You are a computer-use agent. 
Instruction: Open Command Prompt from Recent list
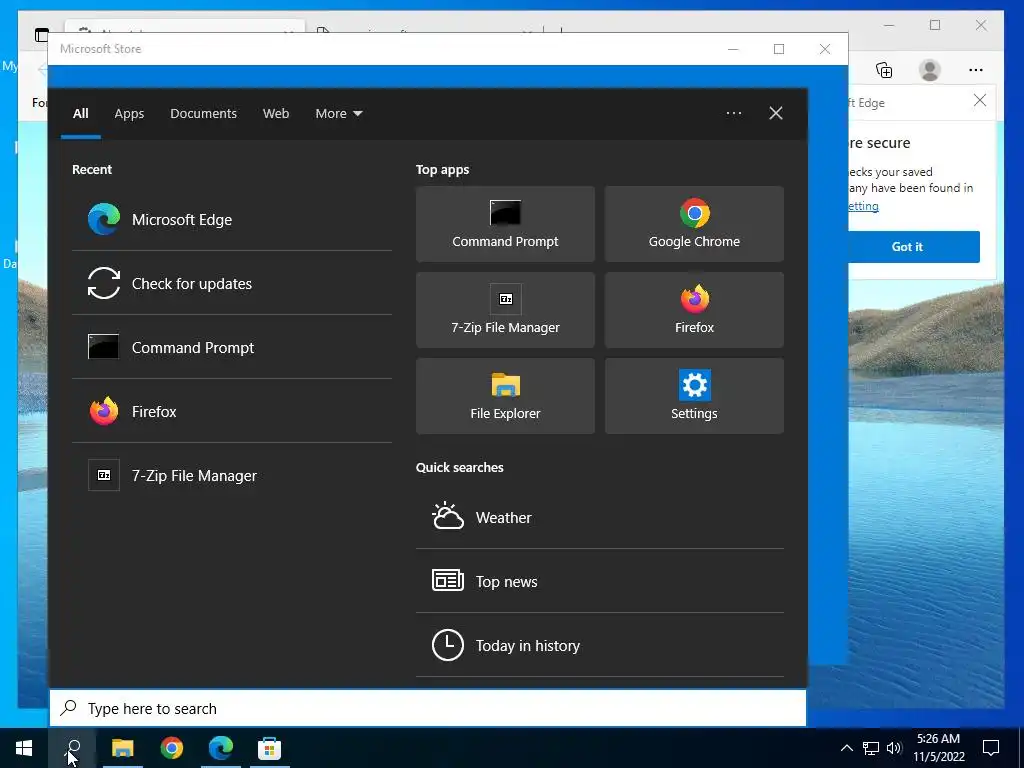click(x=231, y=347)
